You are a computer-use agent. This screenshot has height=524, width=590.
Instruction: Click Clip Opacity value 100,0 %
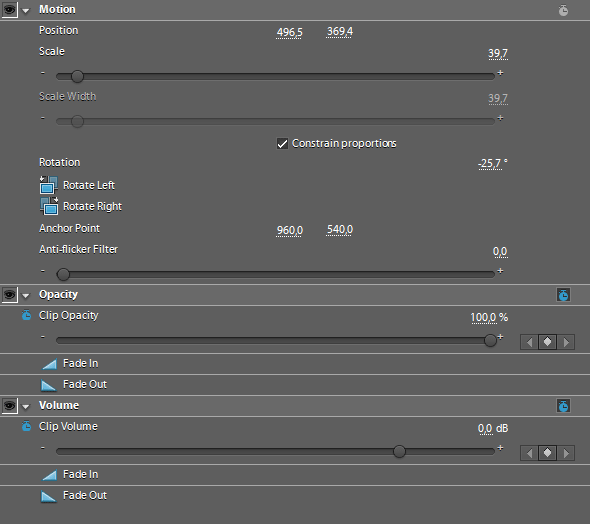[489, 317]
